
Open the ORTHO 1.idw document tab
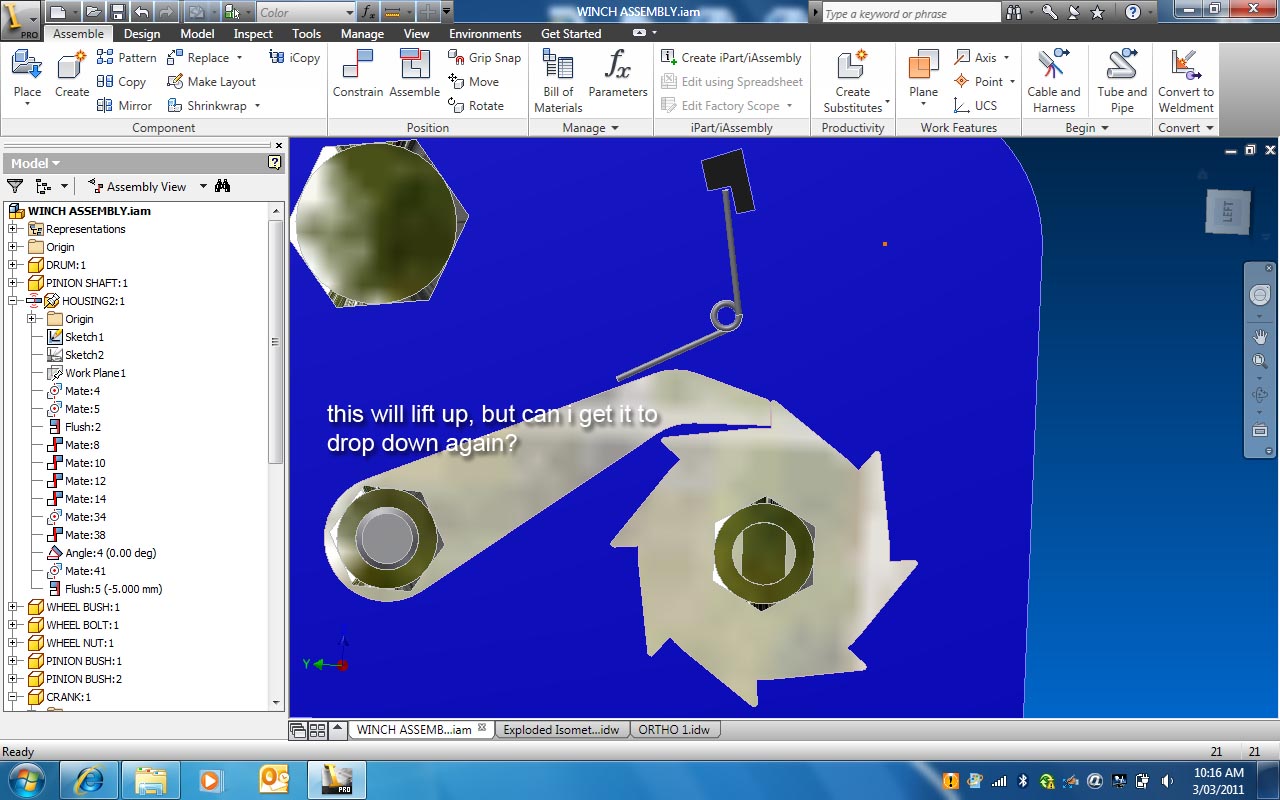[675, 729]
